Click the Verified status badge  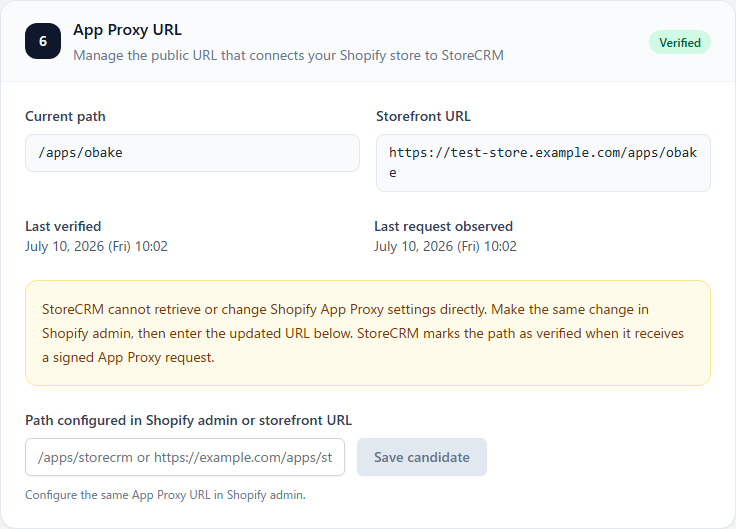680,43
